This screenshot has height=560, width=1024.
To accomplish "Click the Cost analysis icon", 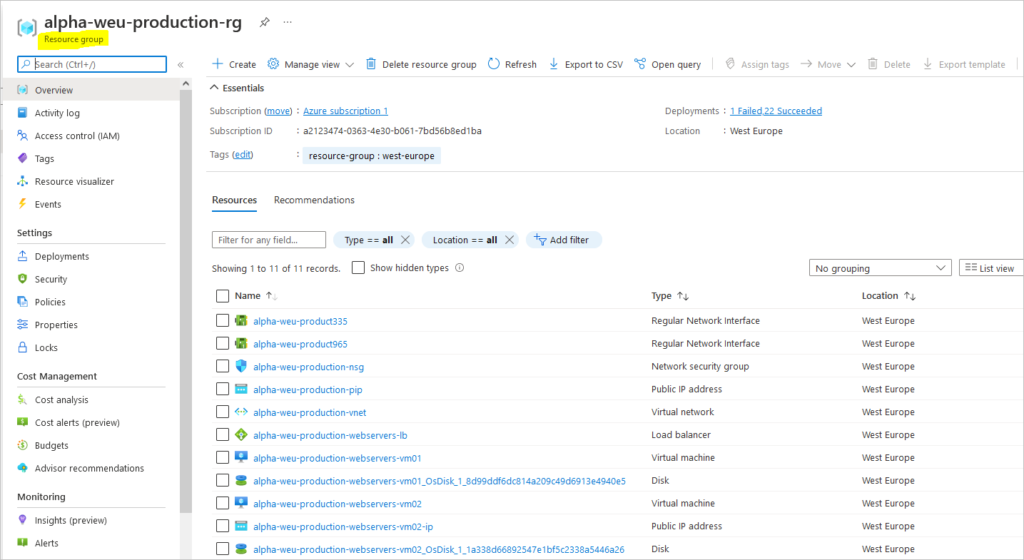I will click(x=23, y=399).
